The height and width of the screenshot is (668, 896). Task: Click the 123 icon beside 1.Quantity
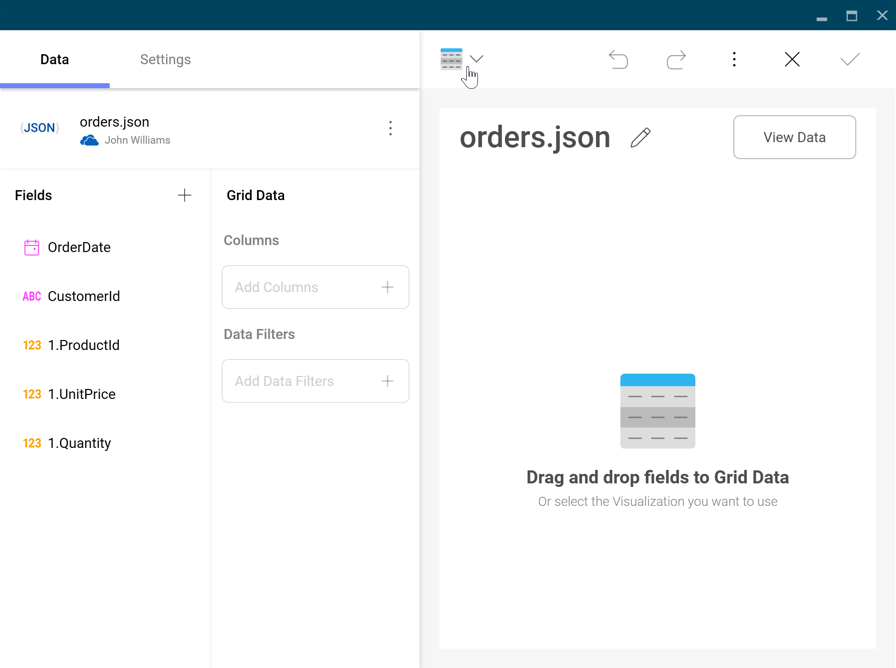pos(32,443)
